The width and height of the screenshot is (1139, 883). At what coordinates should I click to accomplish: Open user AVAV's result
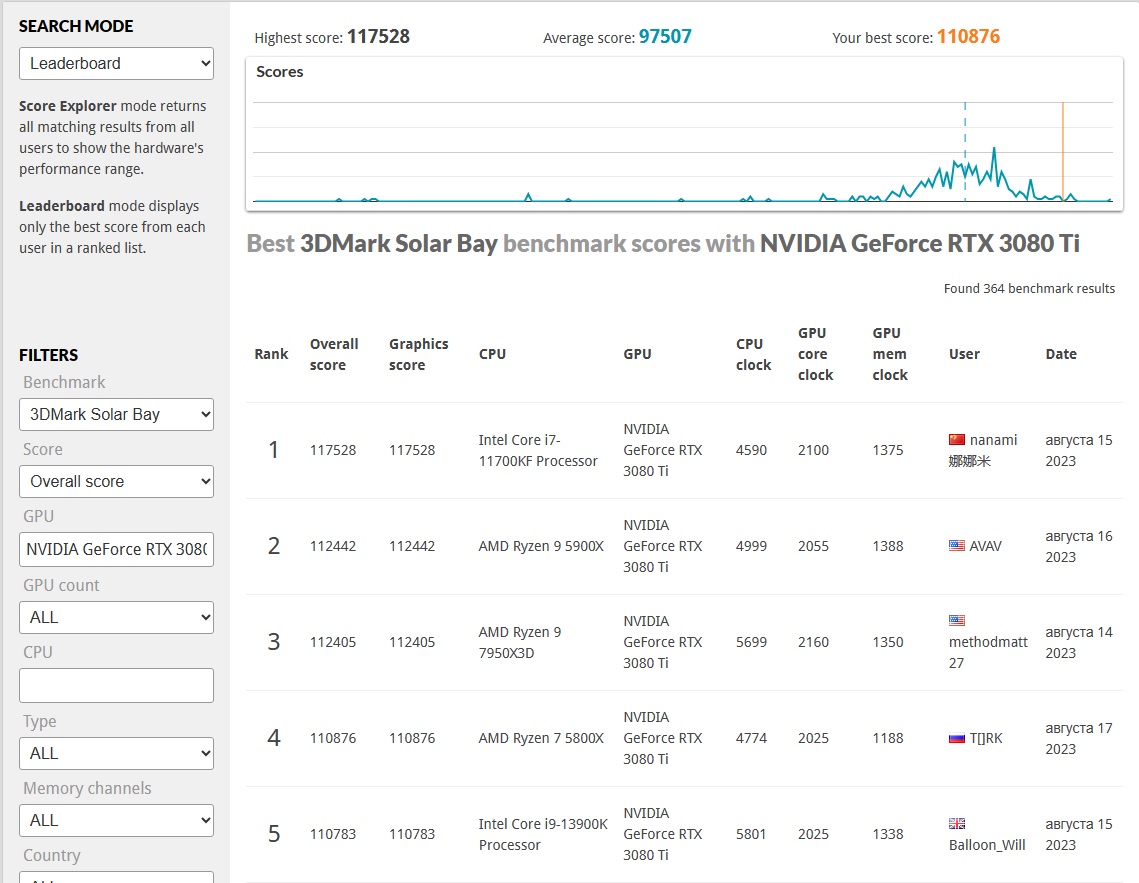(x=985, y=546)
